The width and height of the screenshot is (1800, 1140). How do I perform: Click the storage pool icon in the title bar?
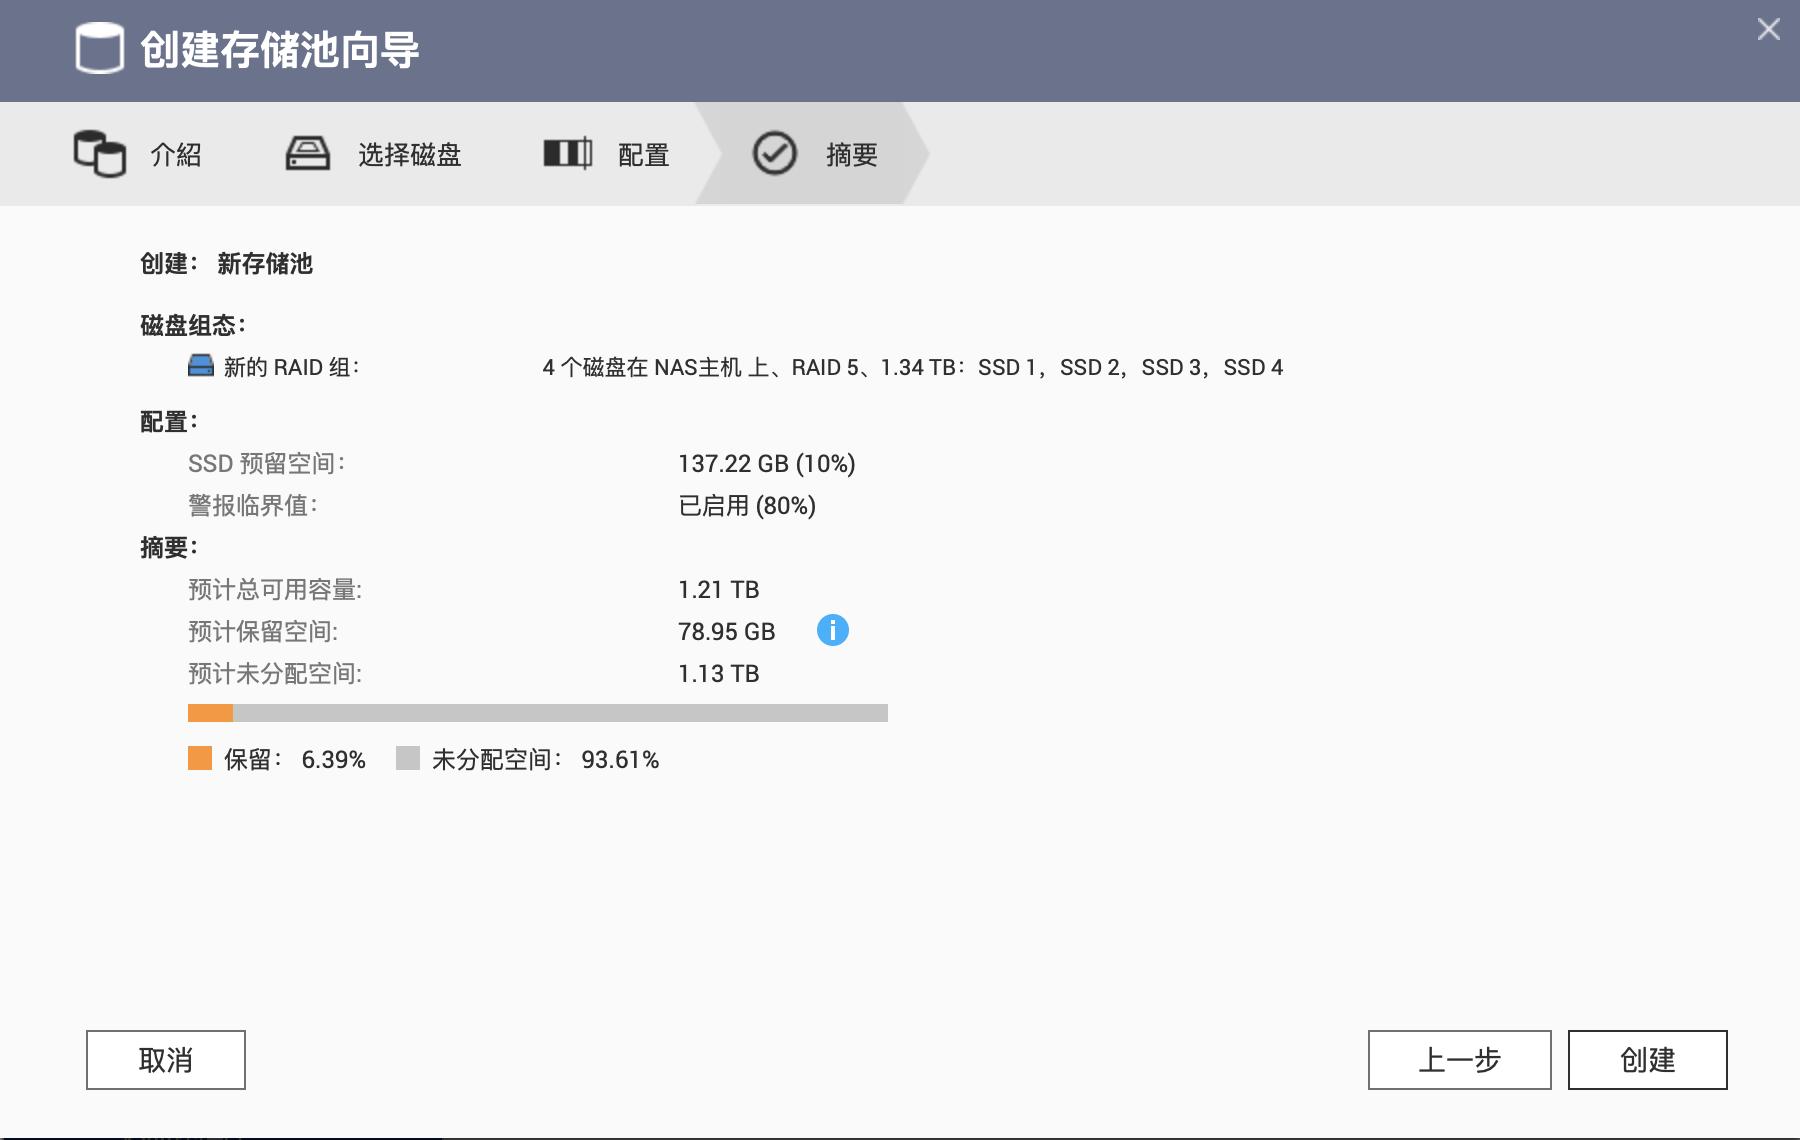point(100,49)
